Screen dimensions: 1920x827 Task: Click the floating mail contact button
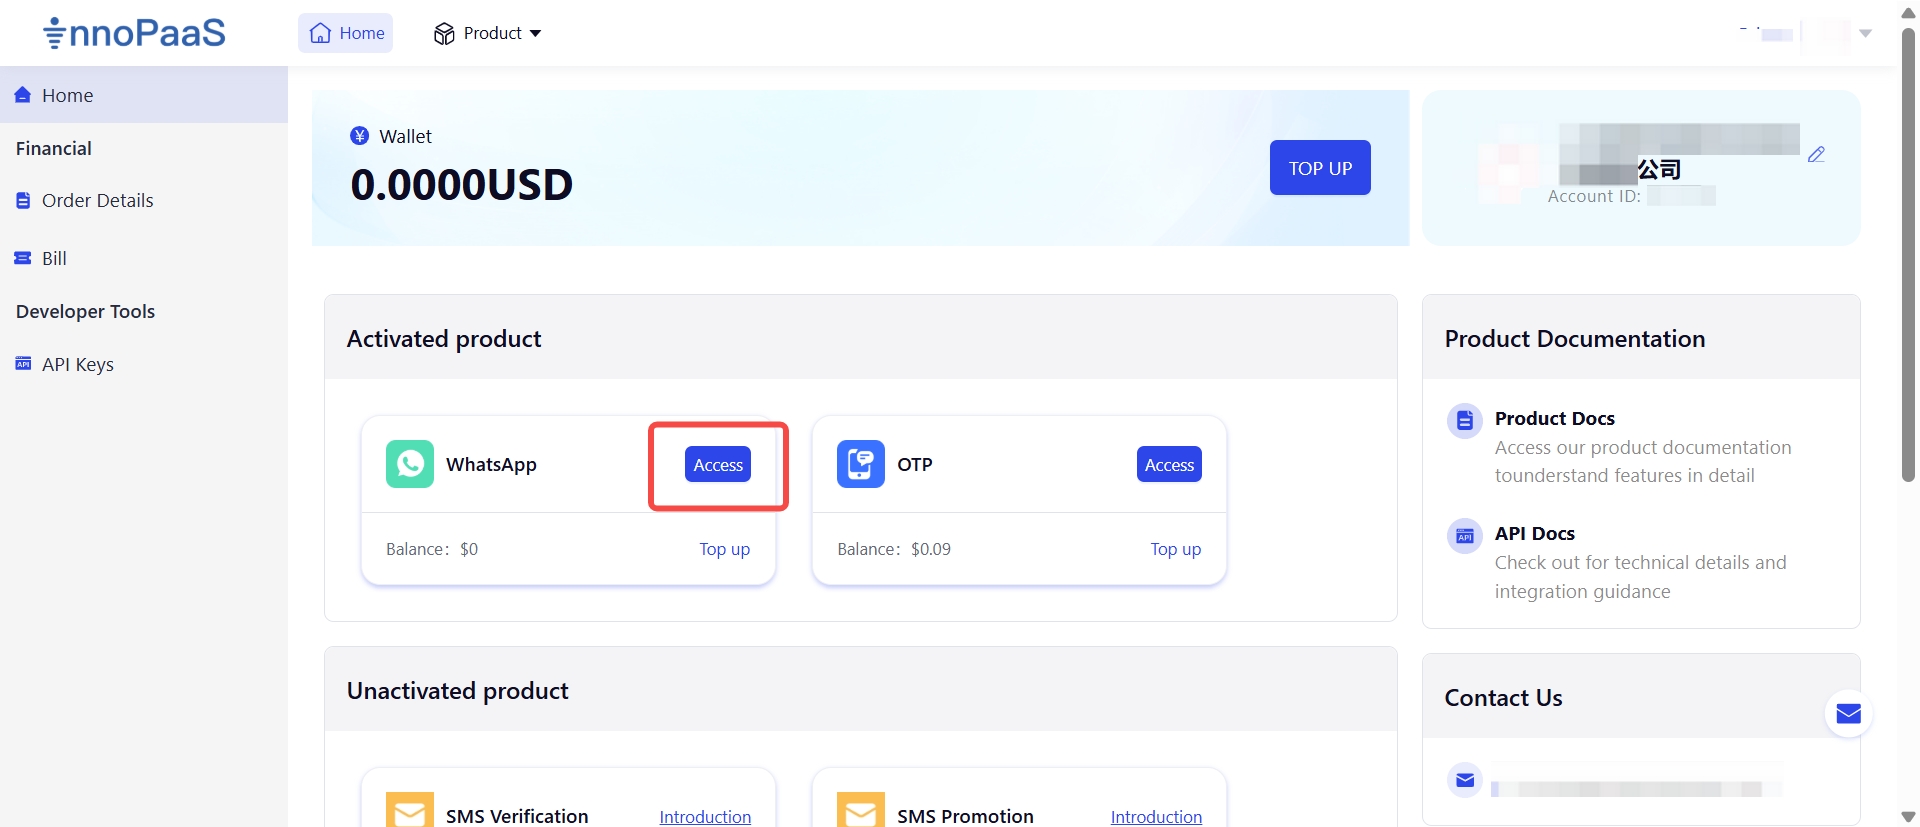click(1849, 714)
